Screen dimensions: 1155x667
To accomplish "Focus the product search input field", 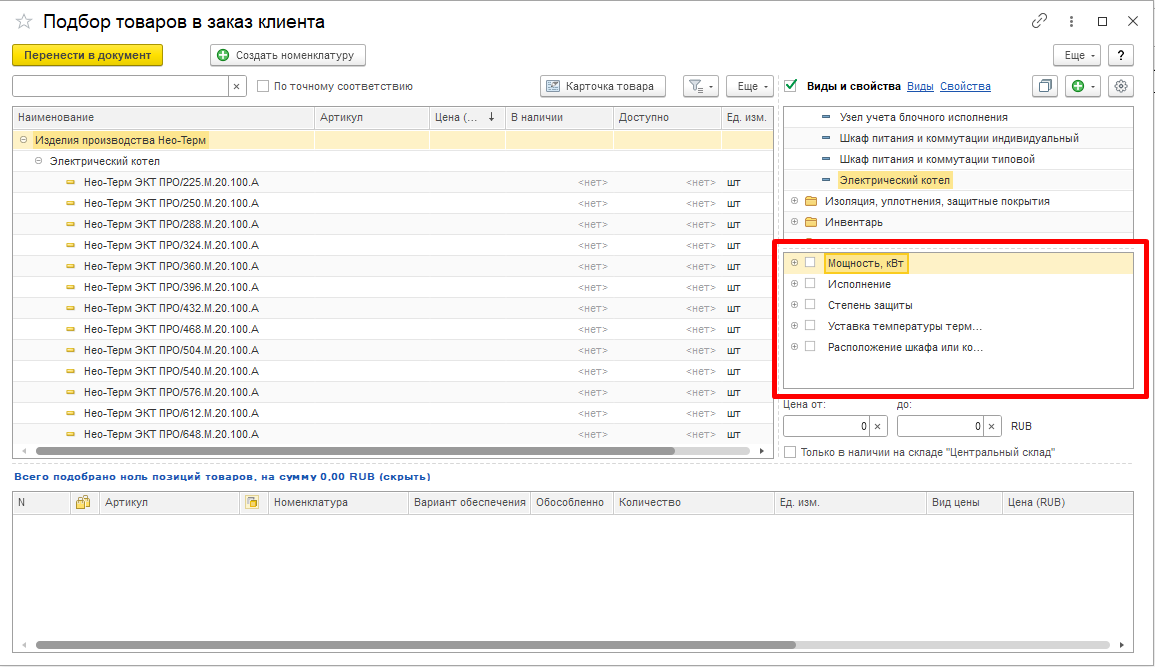I will click(x=121, y=86).
